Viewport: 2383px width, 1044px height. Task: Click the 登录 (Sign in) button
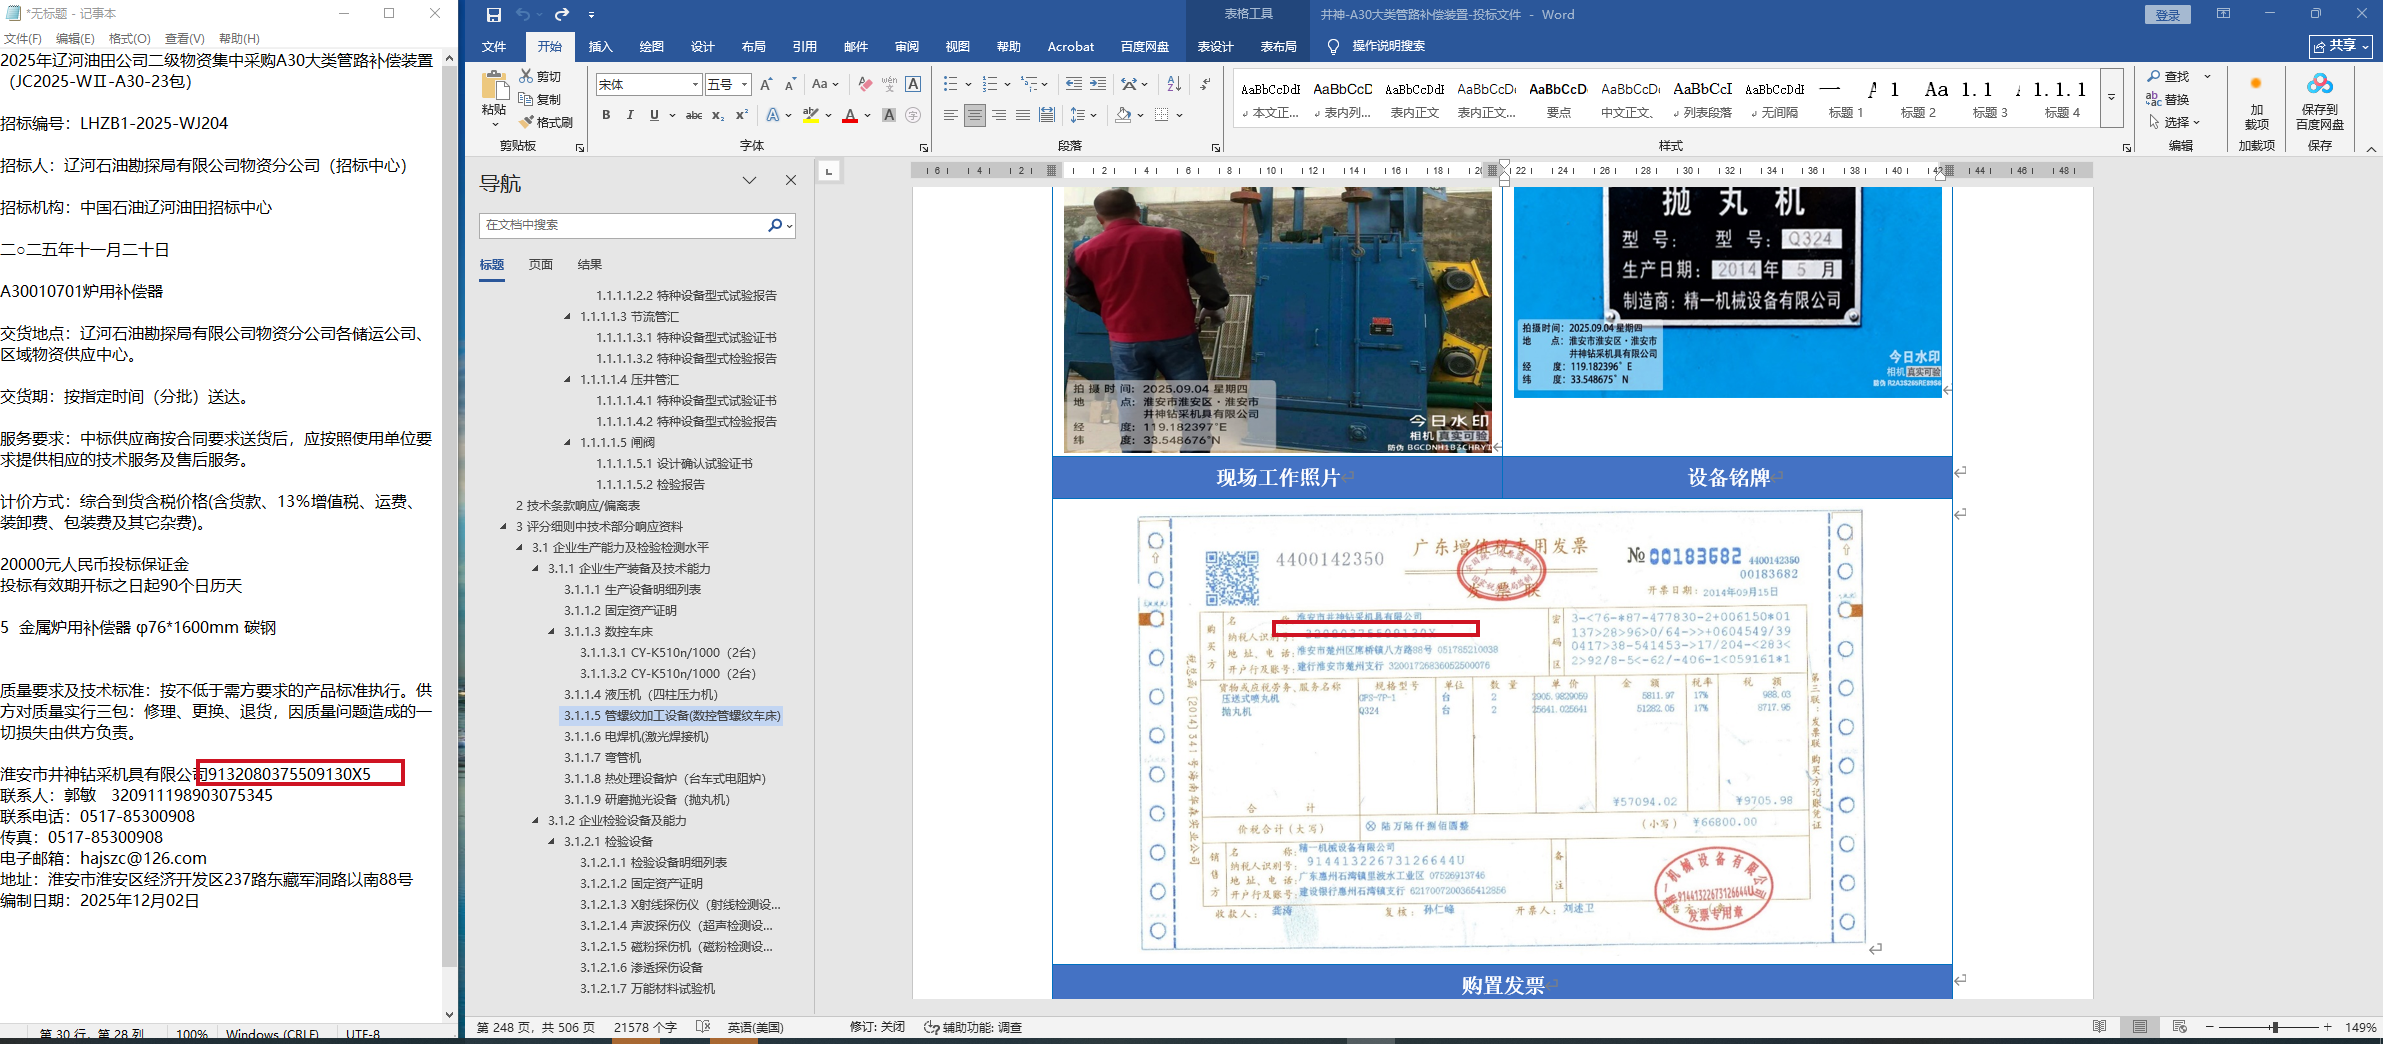(2167, 15)
